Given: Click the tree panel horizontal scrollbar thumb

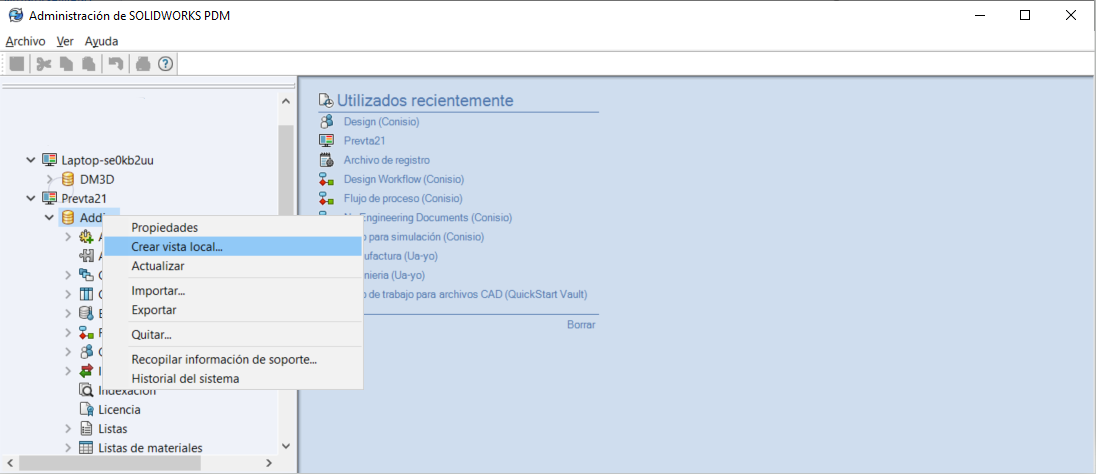Looking at the screenshot, I should coord(109,463).
